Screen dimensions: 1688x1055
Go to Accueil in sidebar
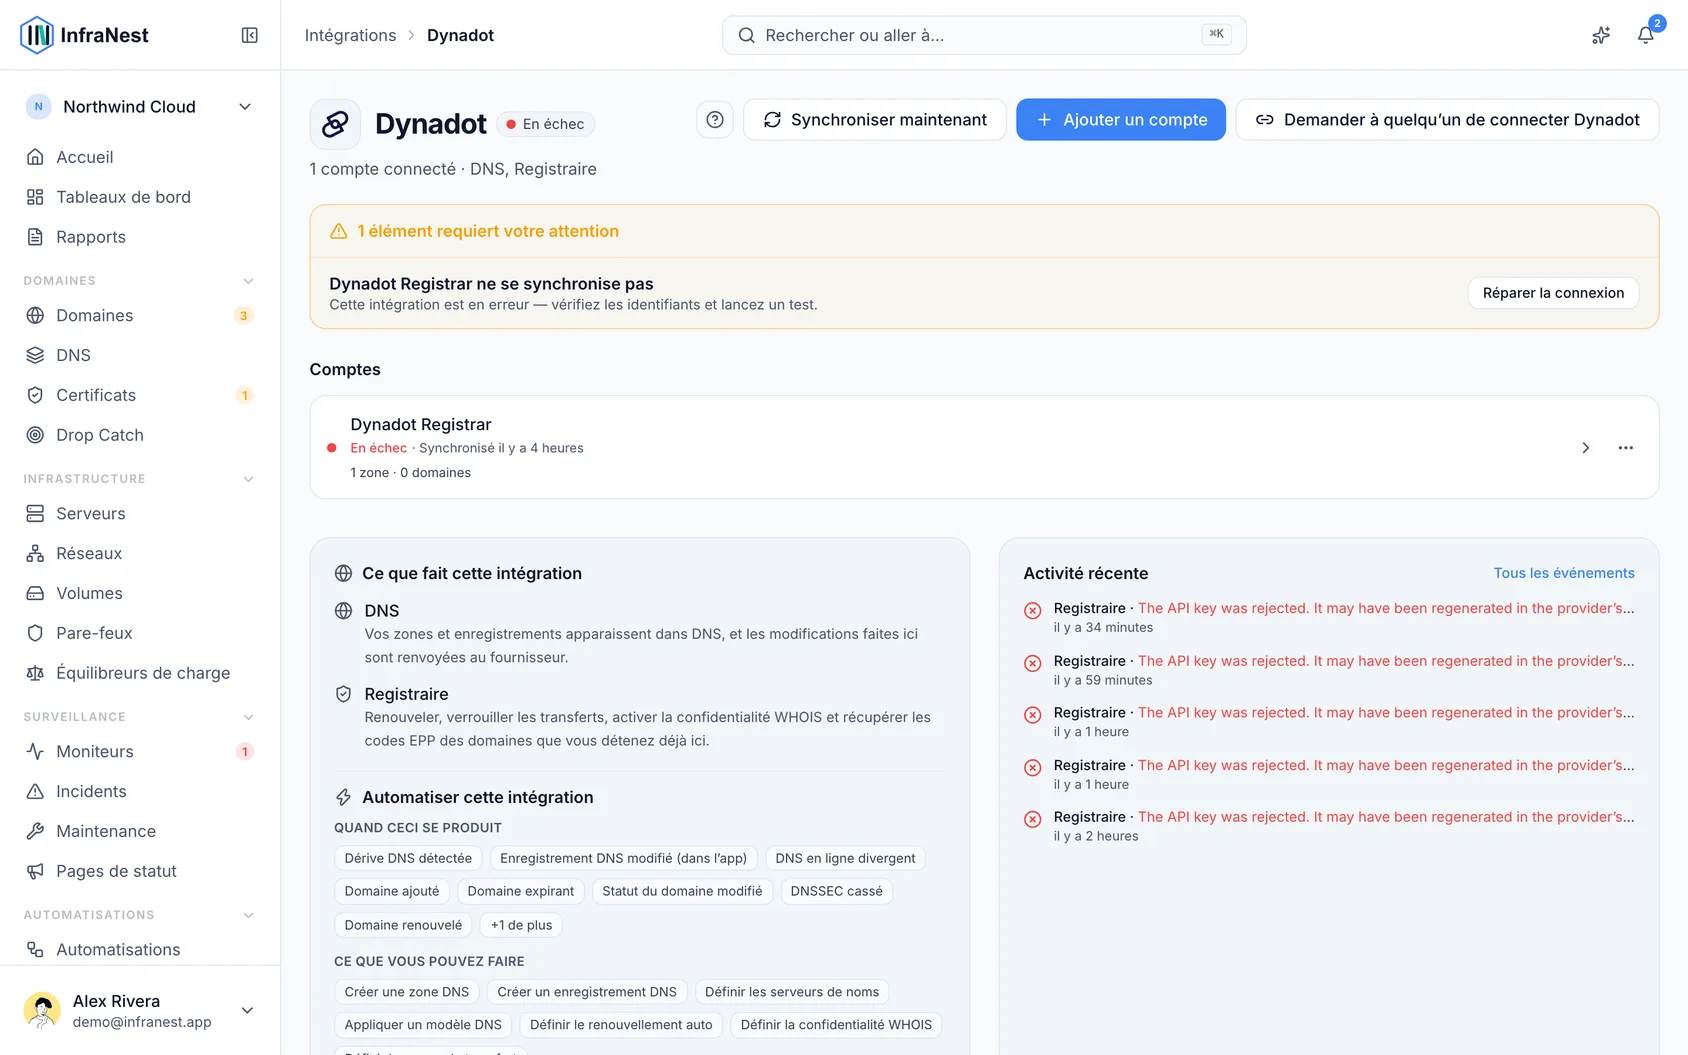[x=140, y=157]
